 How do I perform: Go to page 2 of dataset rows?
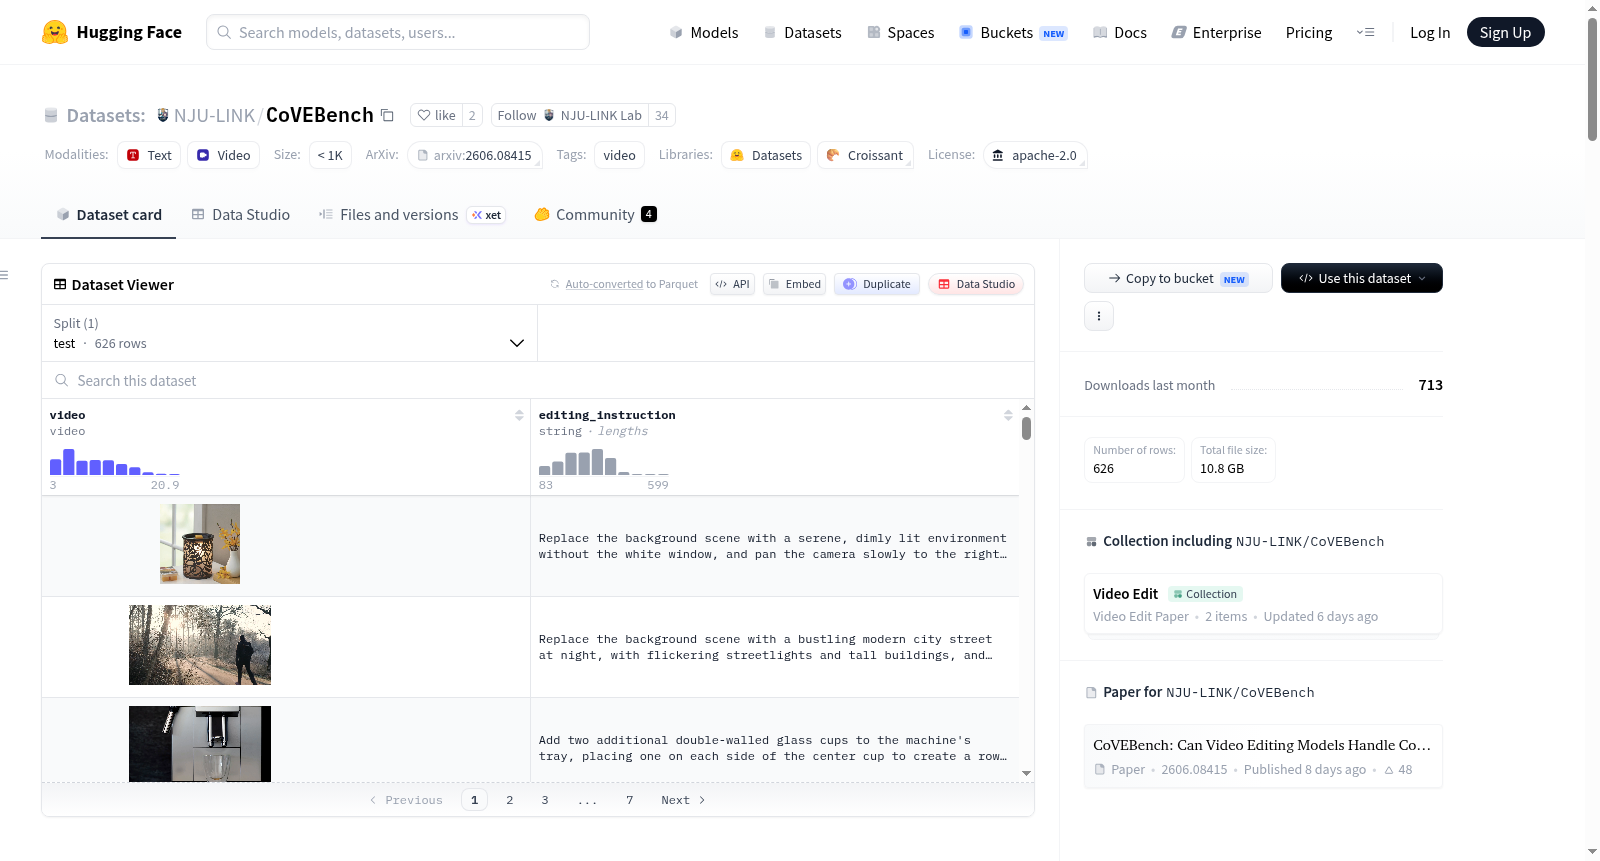(510, 800)
